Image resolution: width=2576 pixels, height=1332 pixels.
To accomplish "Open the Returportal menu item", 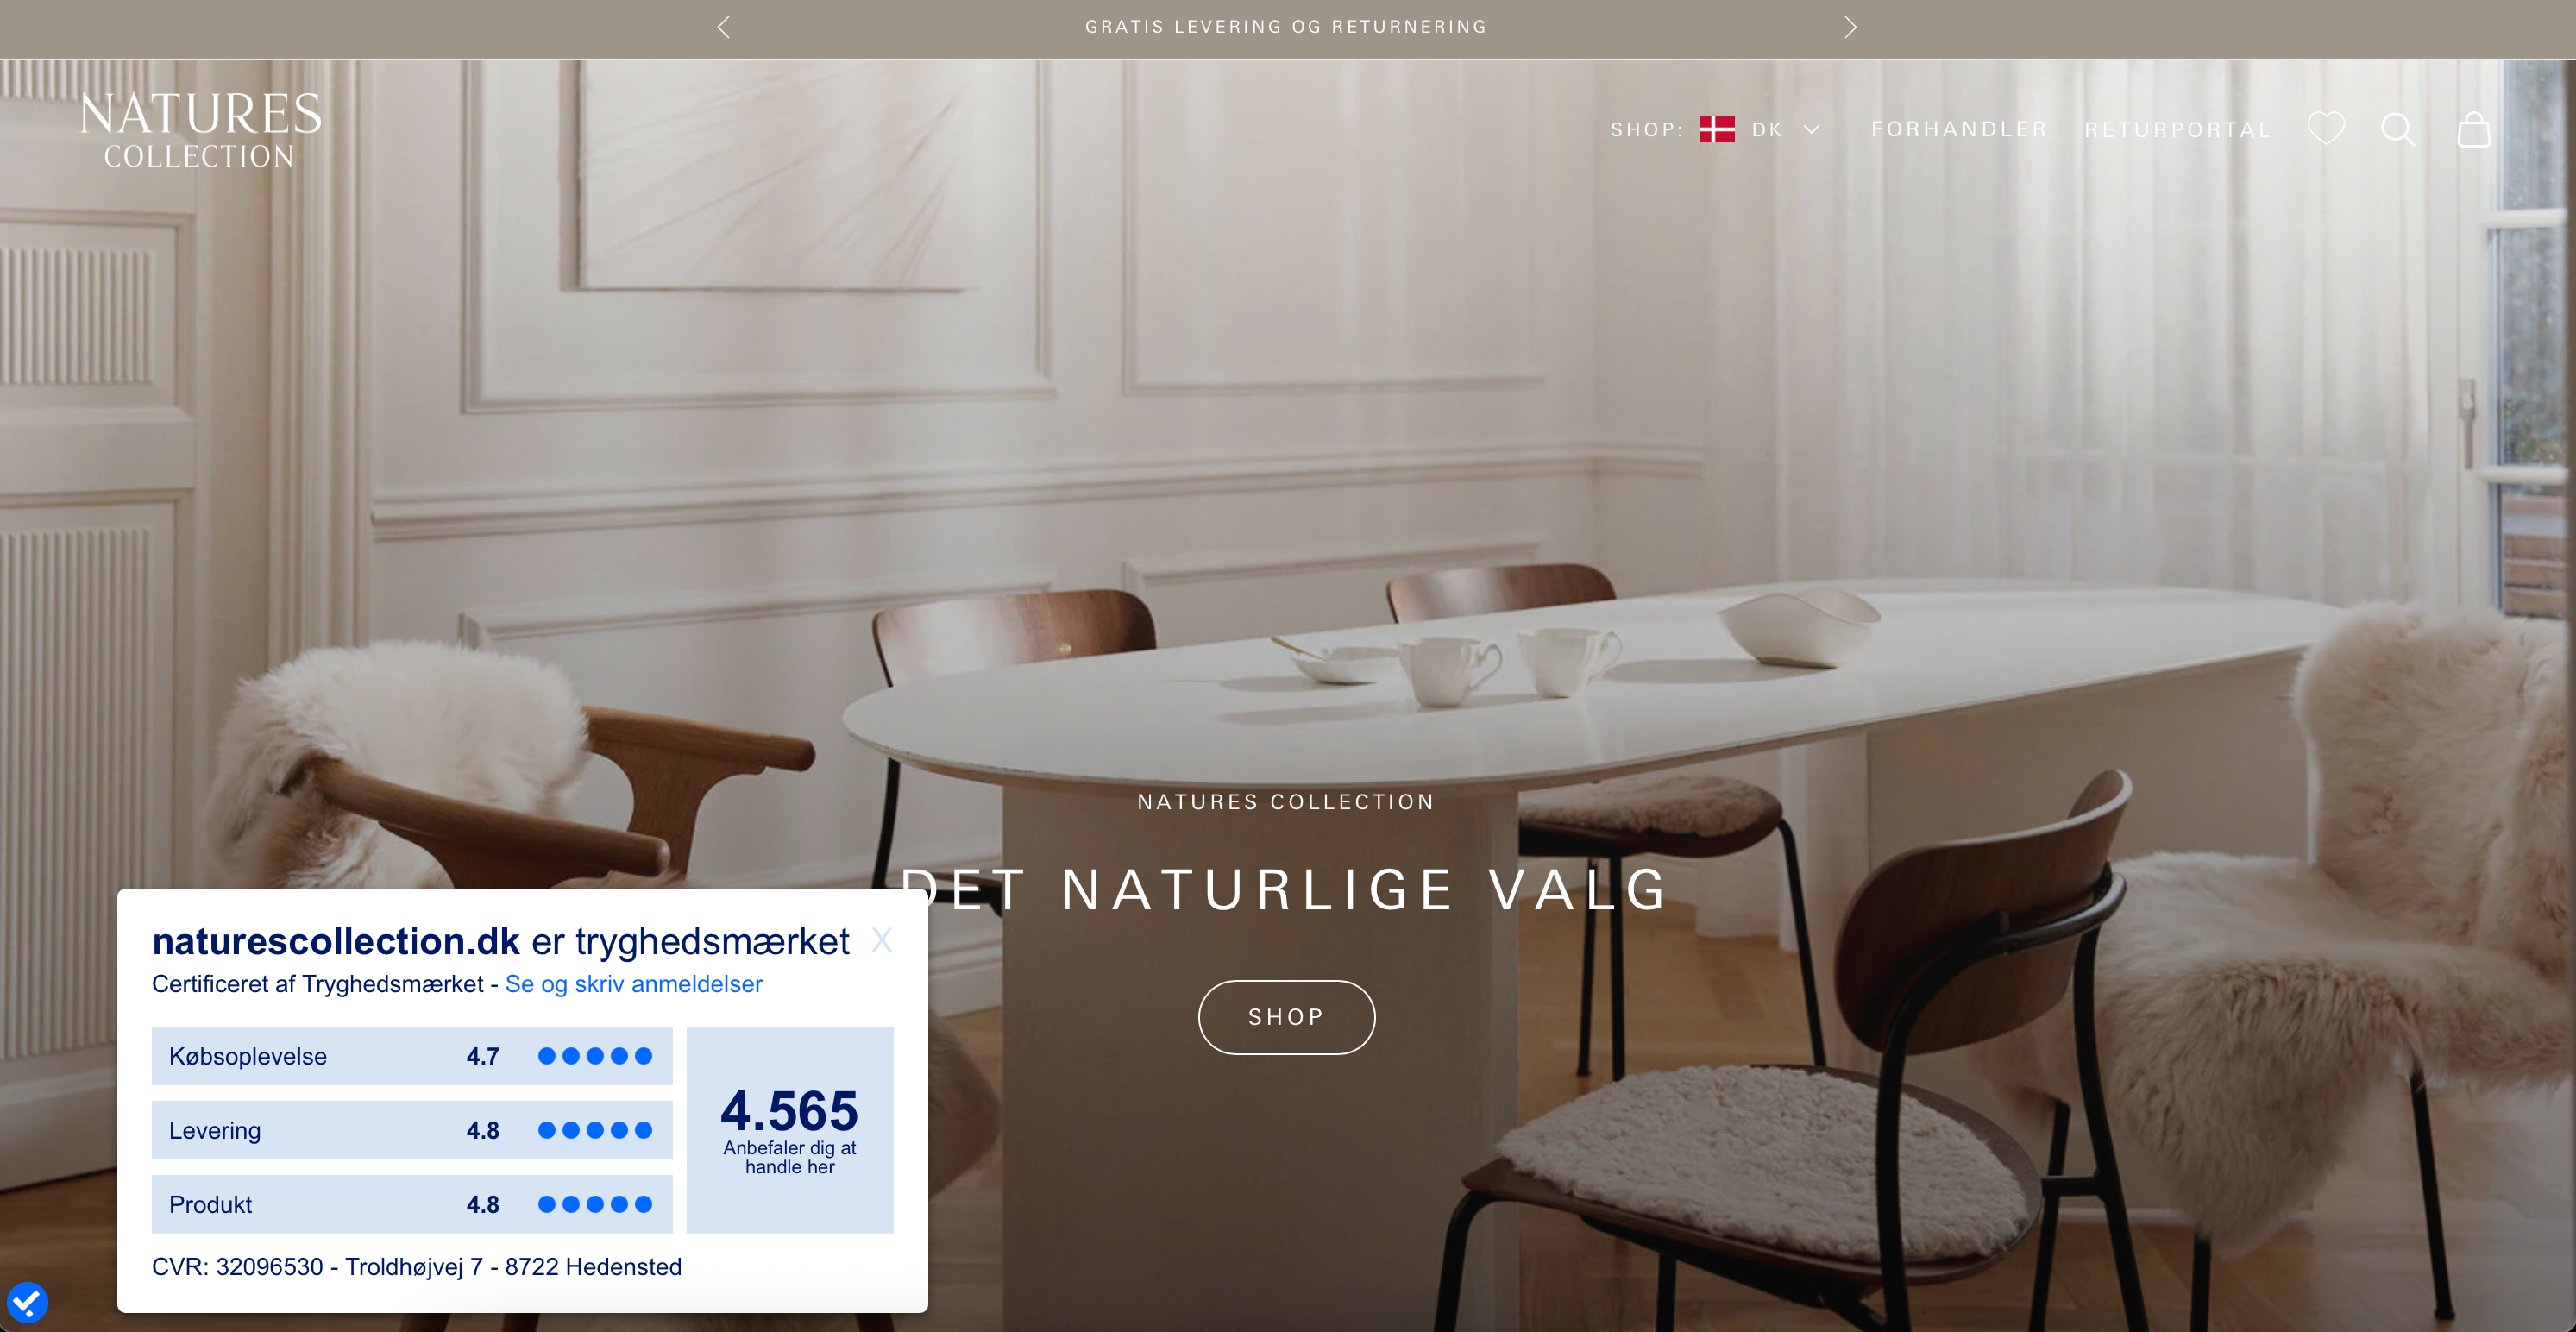I will click(x=2177, y=130).
